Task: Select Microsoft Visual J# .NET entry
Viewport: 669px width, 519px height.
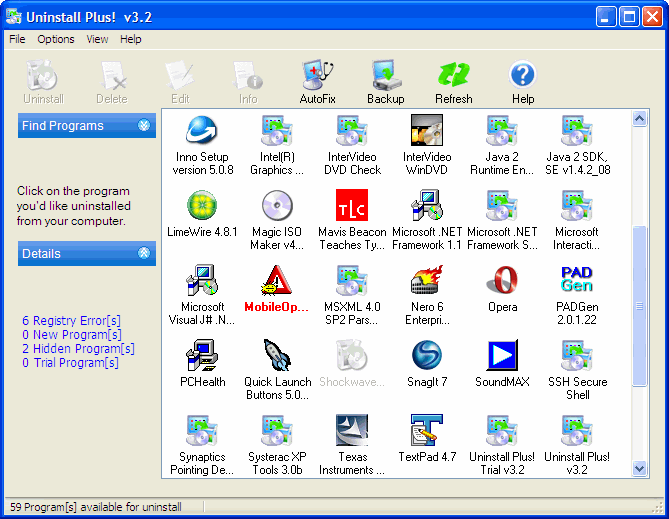Action: coord(202,295)
